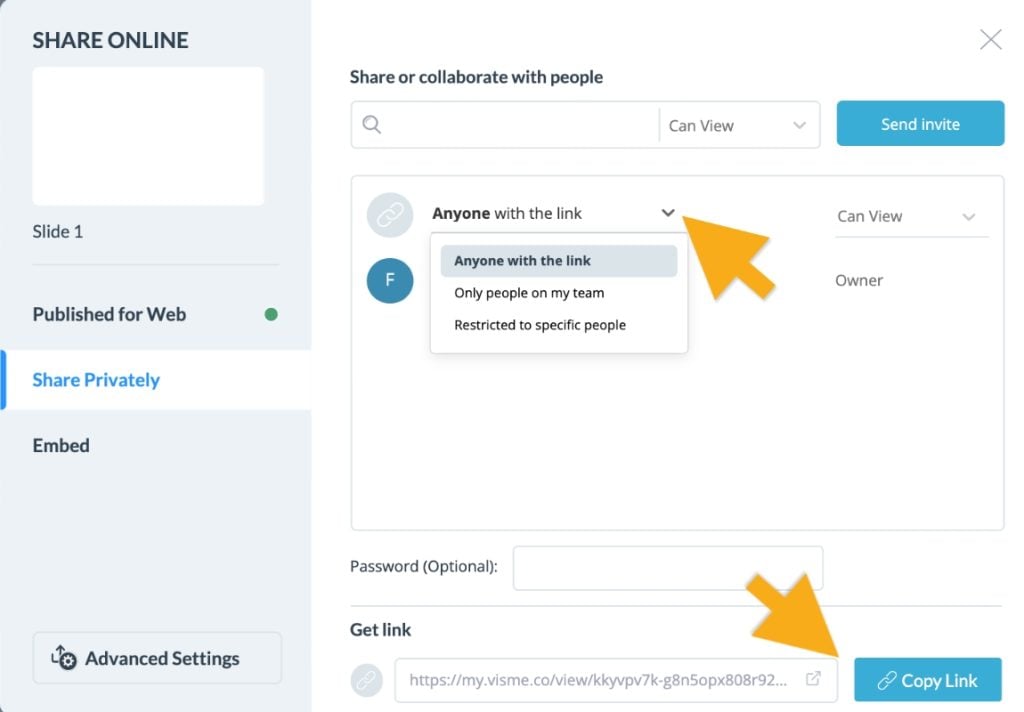Click the Copy Link button

[927, 680]
